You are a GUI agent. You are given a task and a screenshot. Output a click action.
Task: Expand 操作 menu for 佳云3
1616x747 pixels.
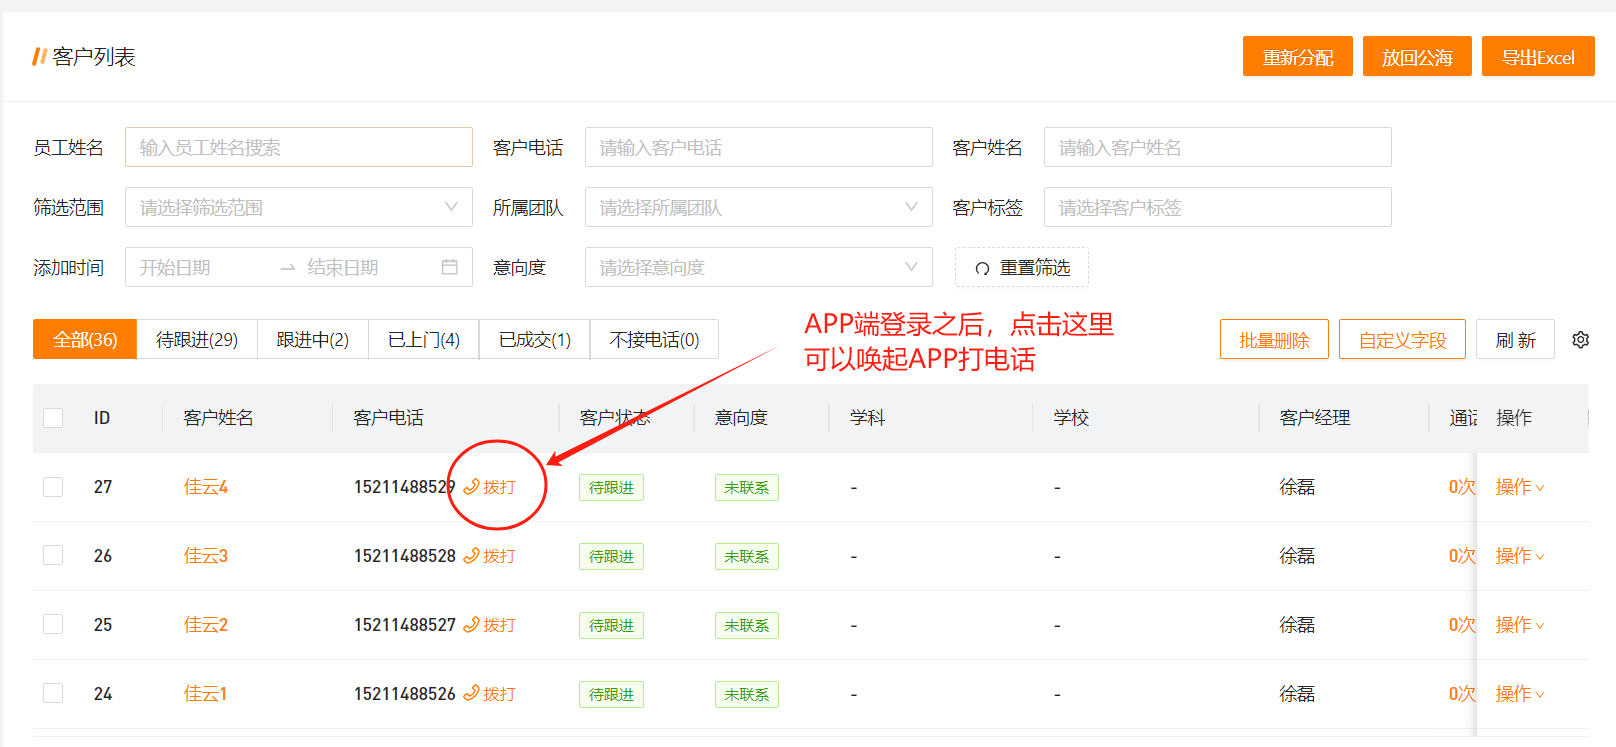[x=1520, y=556]
